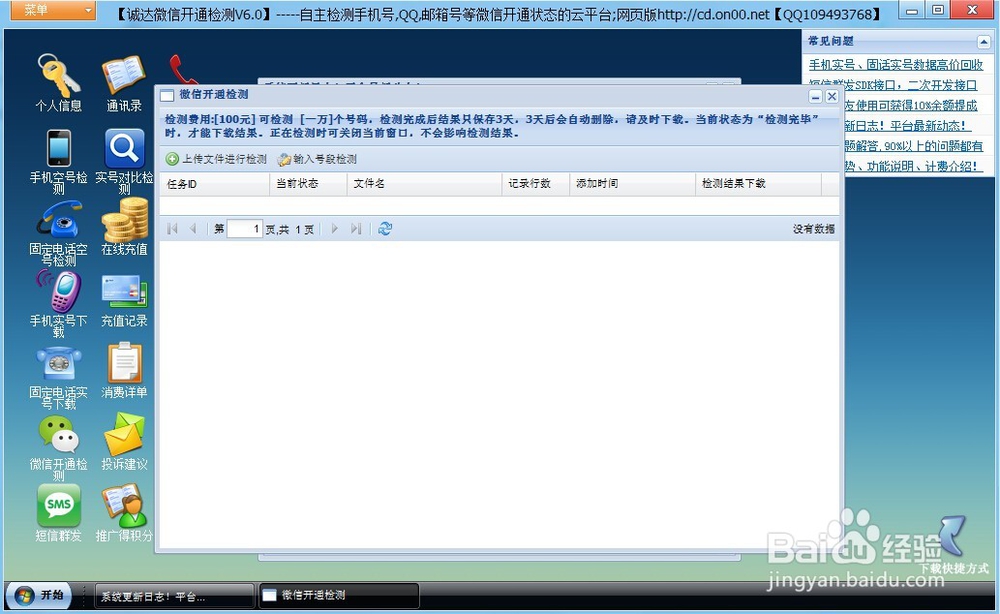Go to first page of results
The height and width of the screenshot is (614, 1000).
pyautogui.click(x=172, y=228)
